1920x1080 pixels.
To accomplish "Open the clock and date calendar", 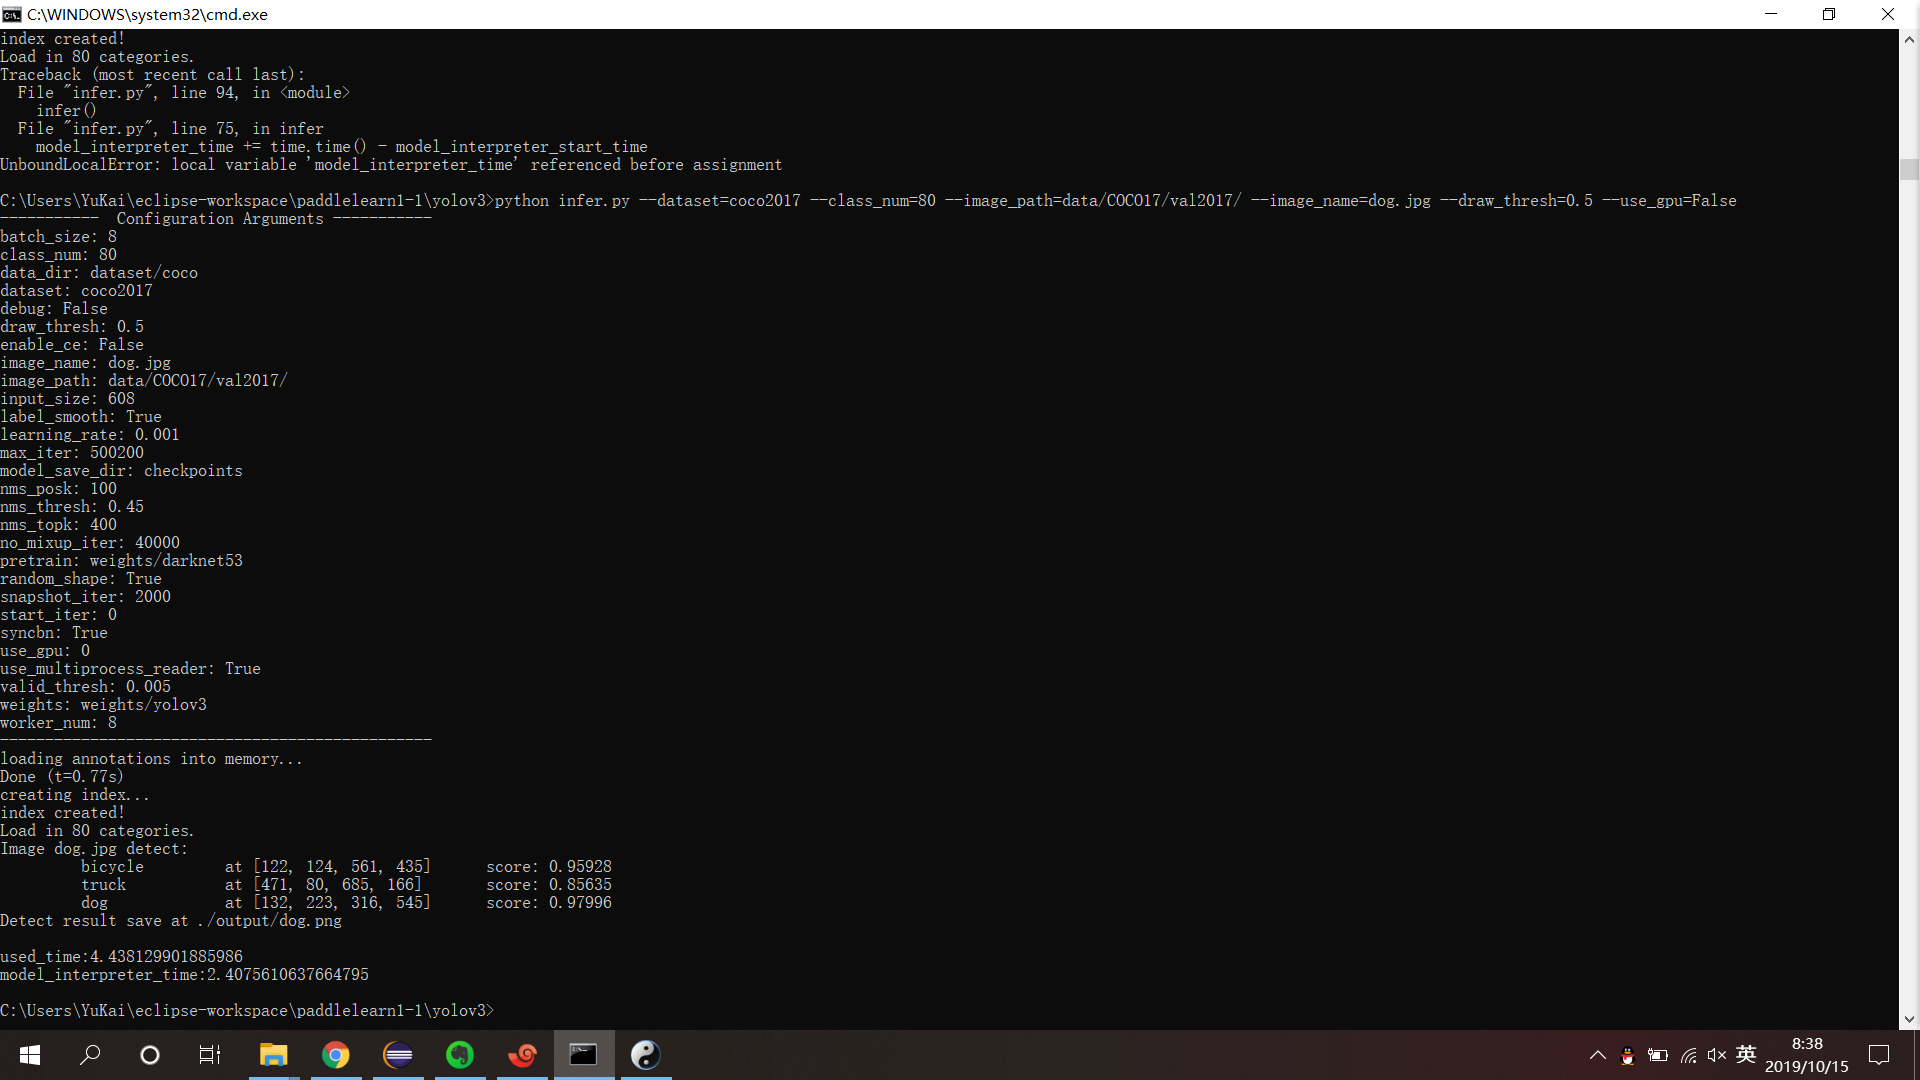I will click(x=1807, y=1055).
